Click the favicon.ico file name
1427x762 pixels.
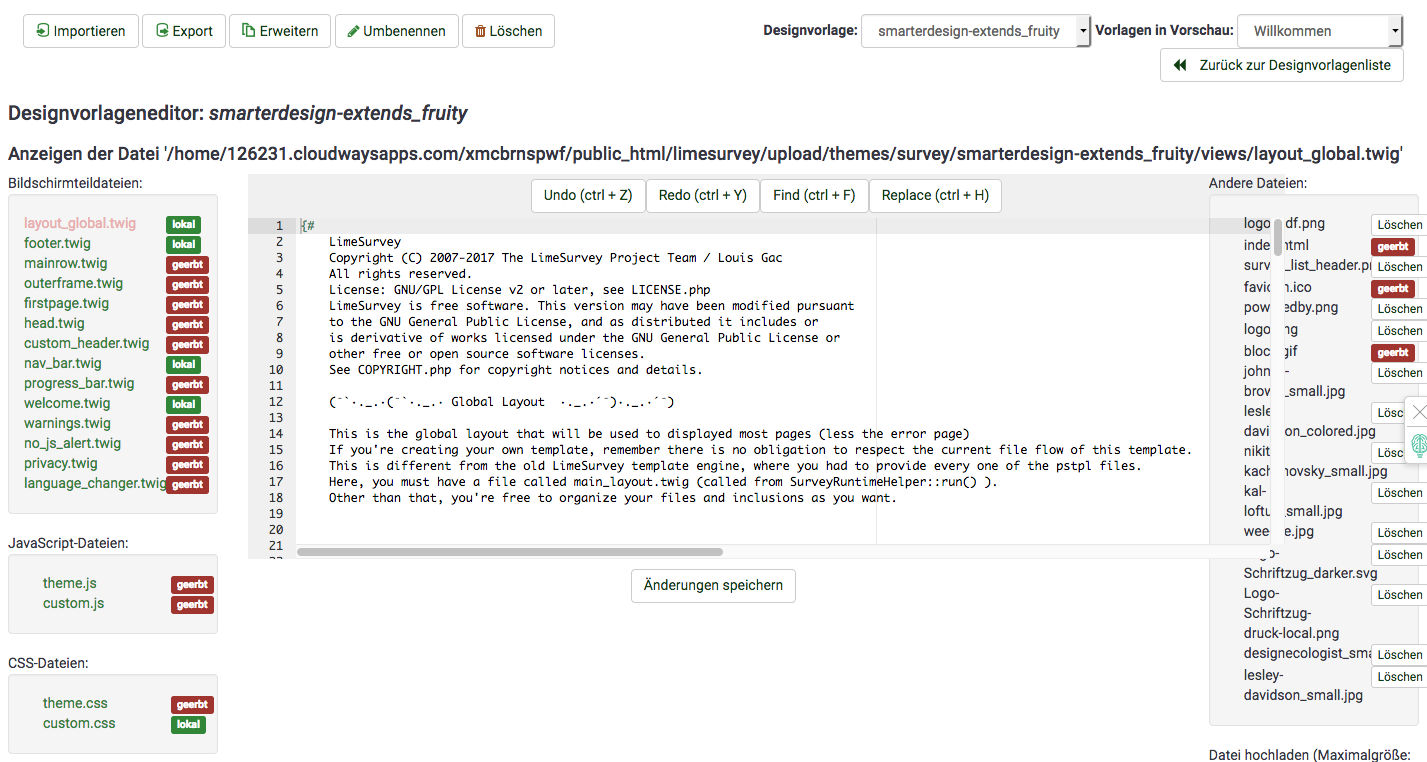click(x=1277, y=288)
